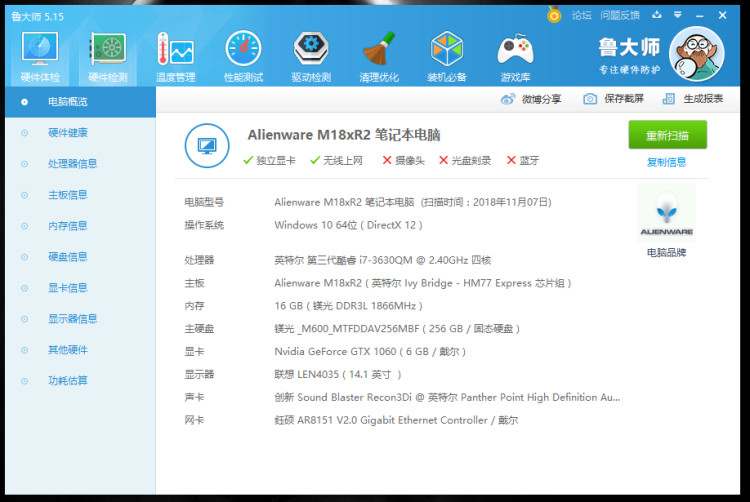This screenshot has height=502, width=750.
Task: Click the M600_MTFDDAV256MBF disk value
Action: click(397, 329)
